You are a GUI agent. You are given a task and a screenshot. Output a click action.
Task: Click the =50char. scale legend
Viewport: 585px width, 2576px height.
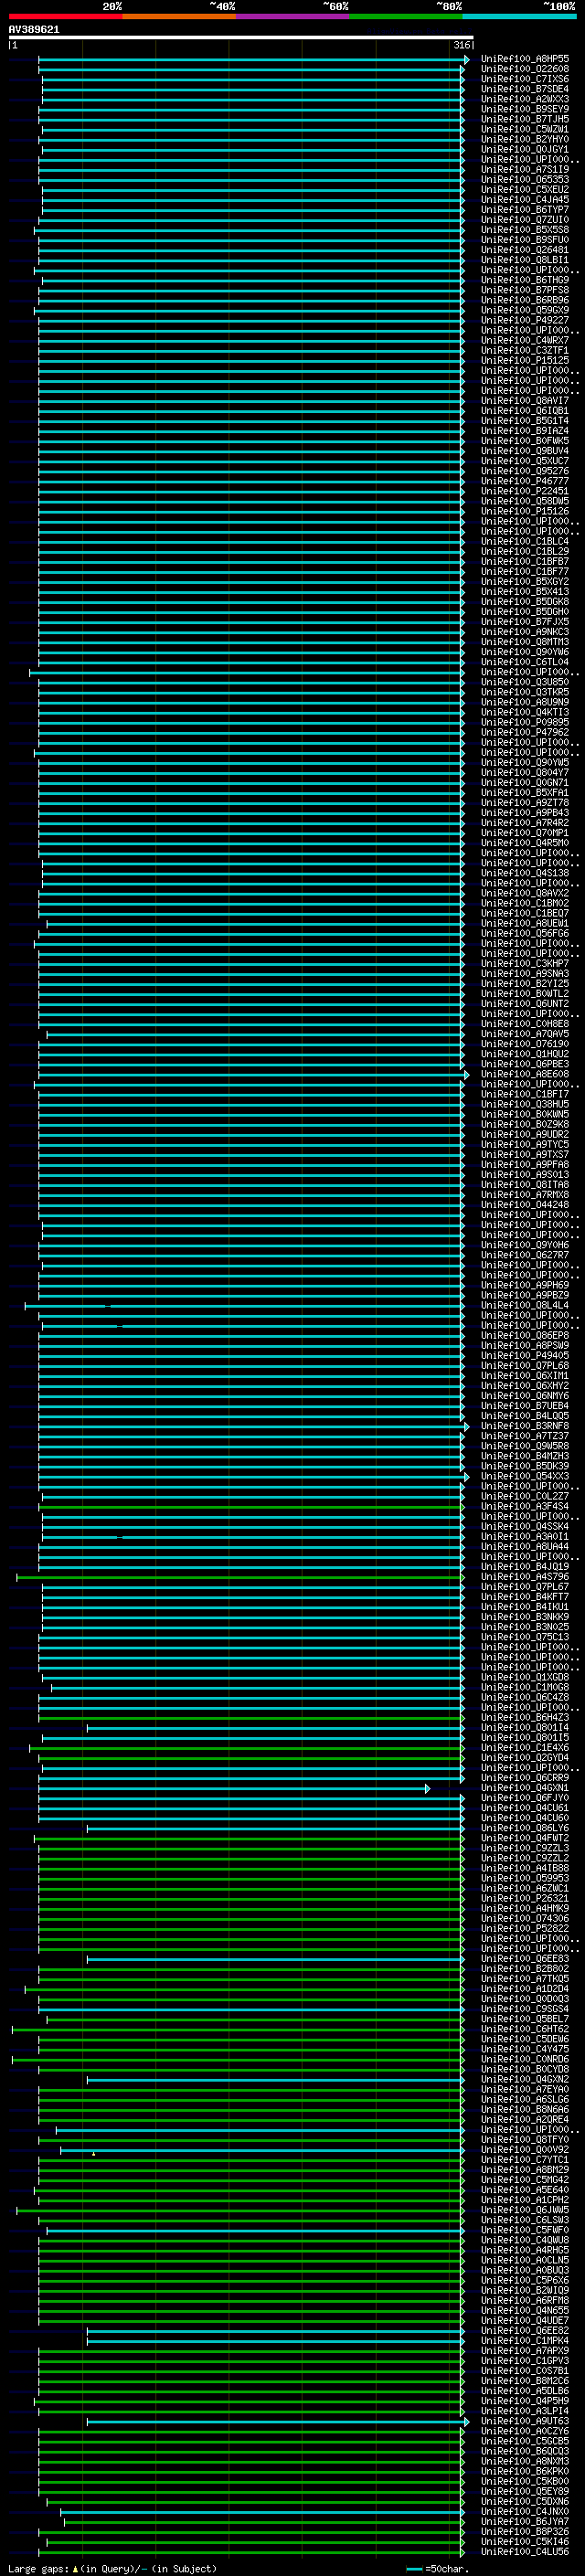point(438,2568)
